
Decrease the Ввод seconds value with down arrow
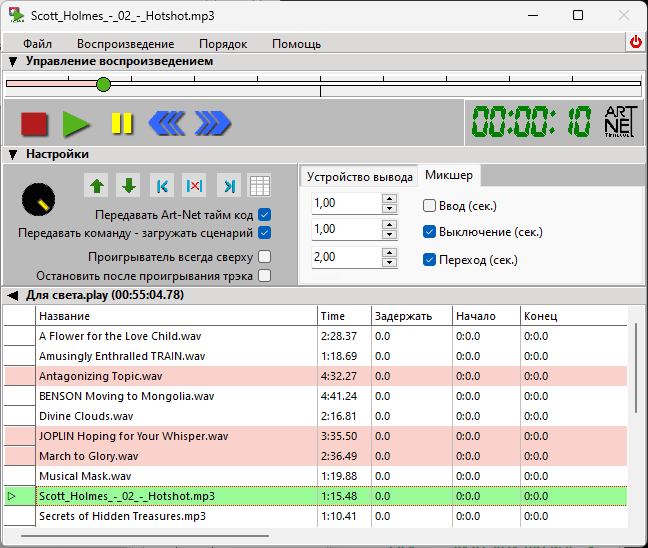click(x=389, y=208)
